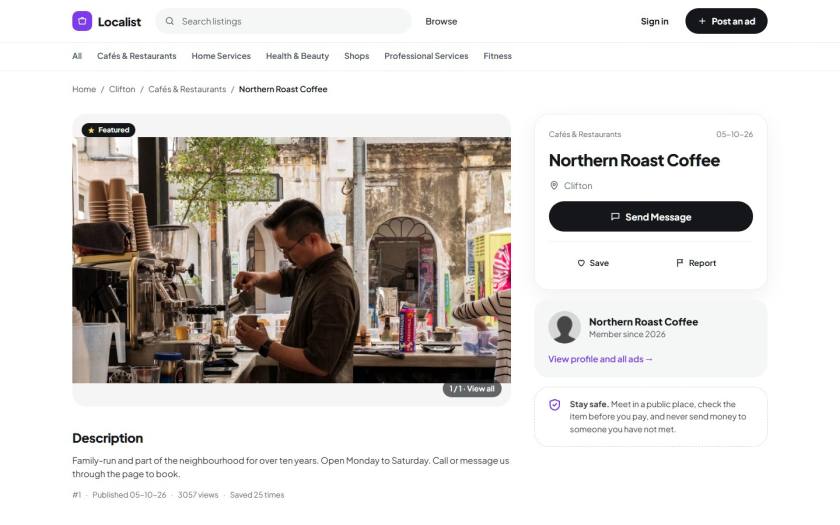Select the Professional Services category tab
Viewport: 840px width, 525px height.
click(426, 56)
